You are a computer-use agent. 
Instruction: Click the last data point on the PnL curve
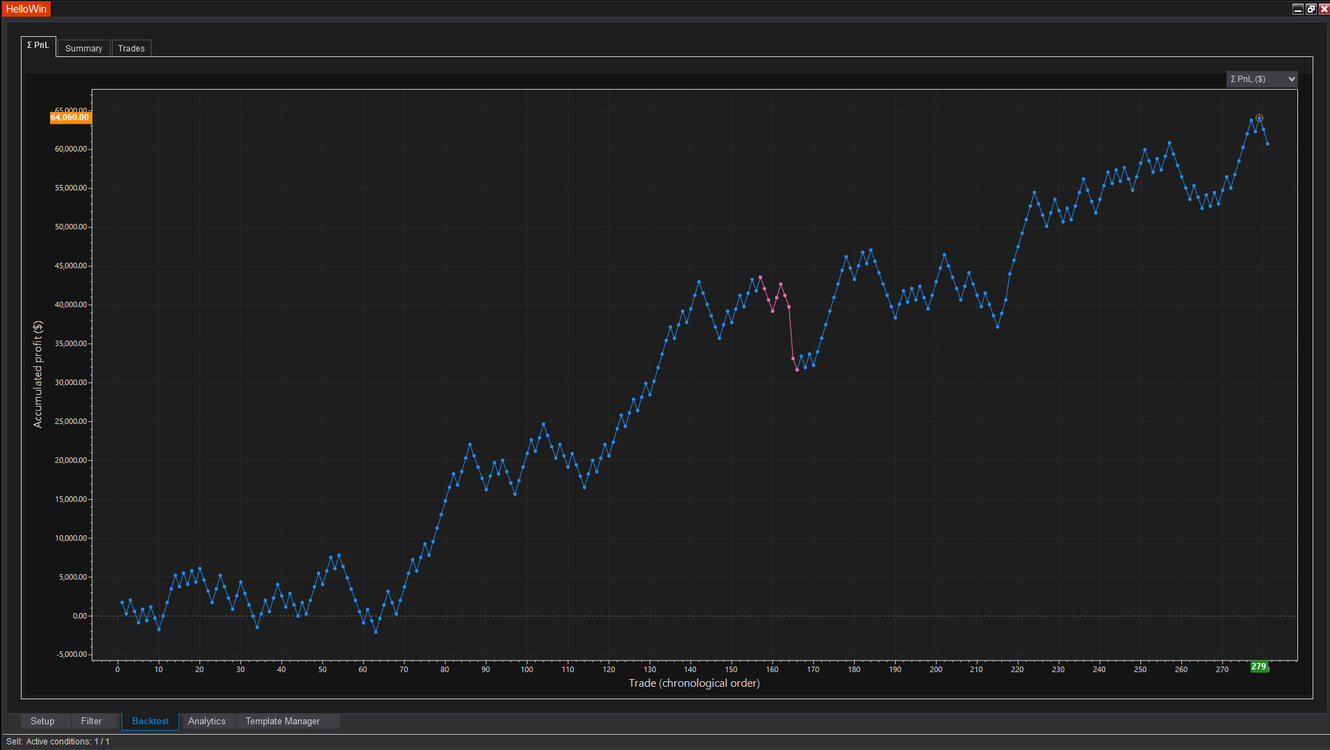click(x=1267, y=144)
